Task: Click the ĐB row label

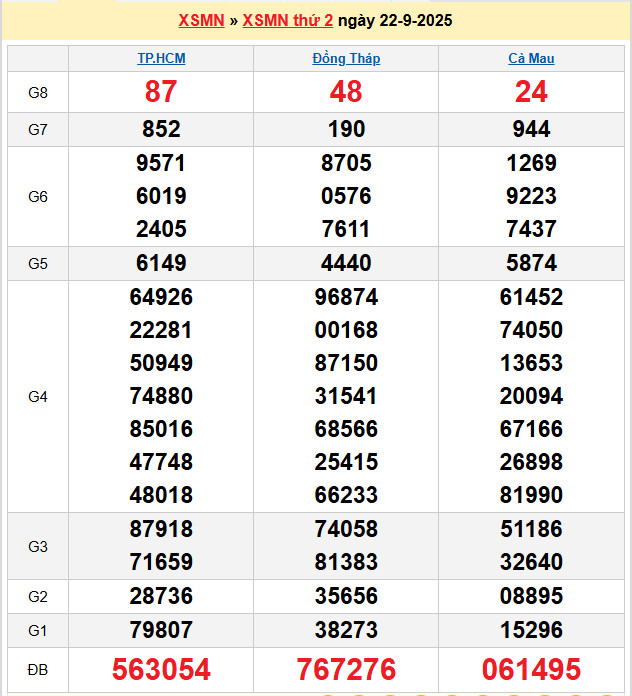Action: [x=38, y=669]
